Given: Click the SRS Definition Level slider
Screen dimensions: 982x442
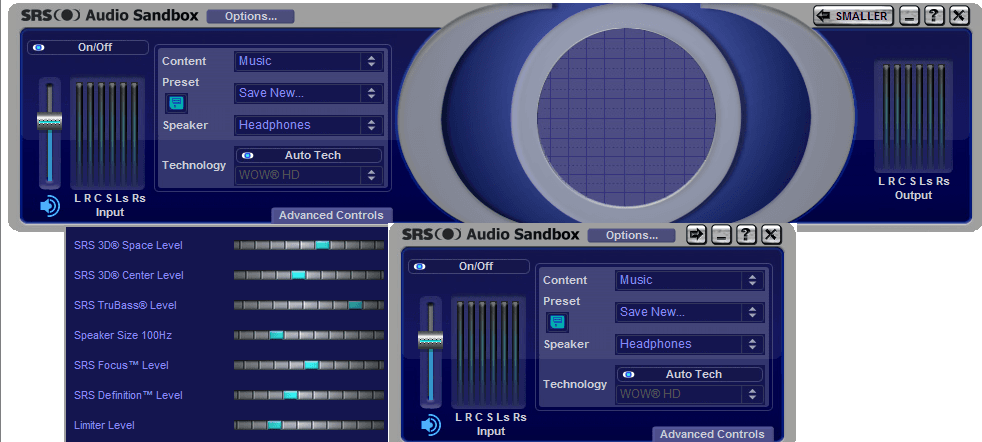Looking at the screenshot, I should 309,395.
